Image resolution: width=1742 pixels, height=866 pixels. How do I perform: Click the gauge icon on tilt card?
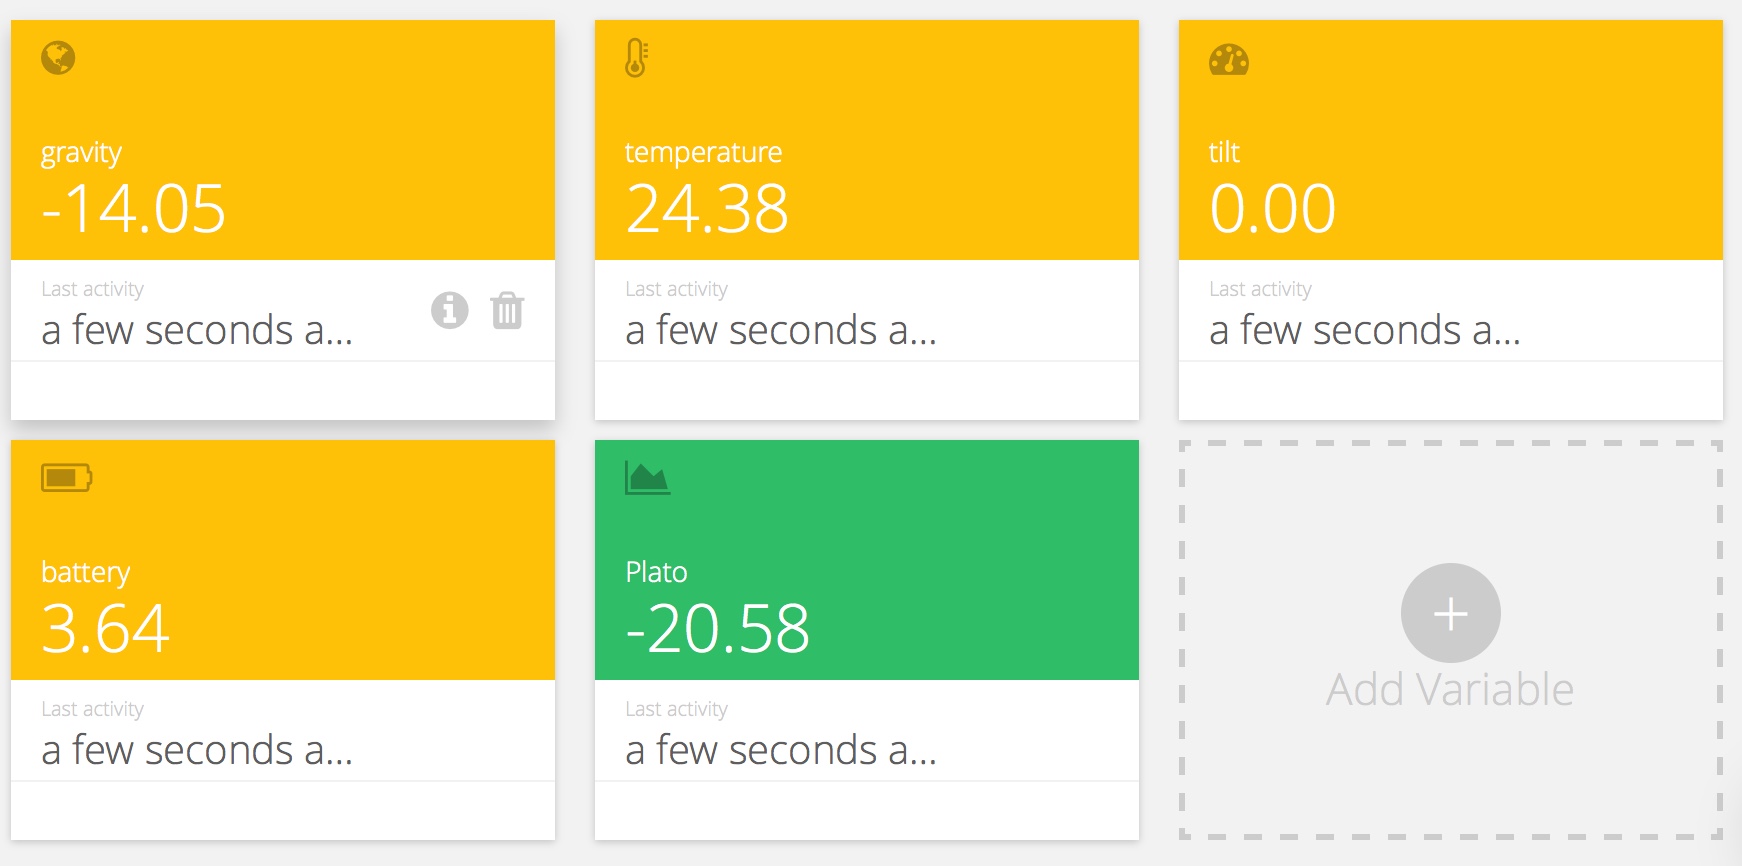tap(1229, 60)
